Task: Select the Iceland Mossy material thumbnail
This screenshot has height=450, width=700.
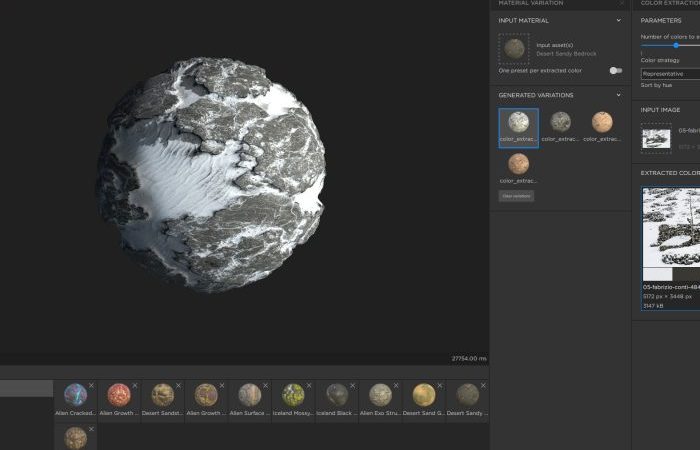Action: 293,395
